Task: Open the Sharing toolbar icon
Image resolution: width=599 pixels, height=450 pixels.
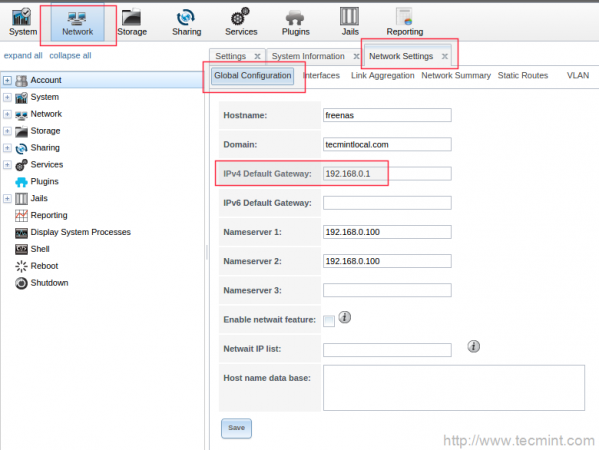Action: [x=186, y=18]
